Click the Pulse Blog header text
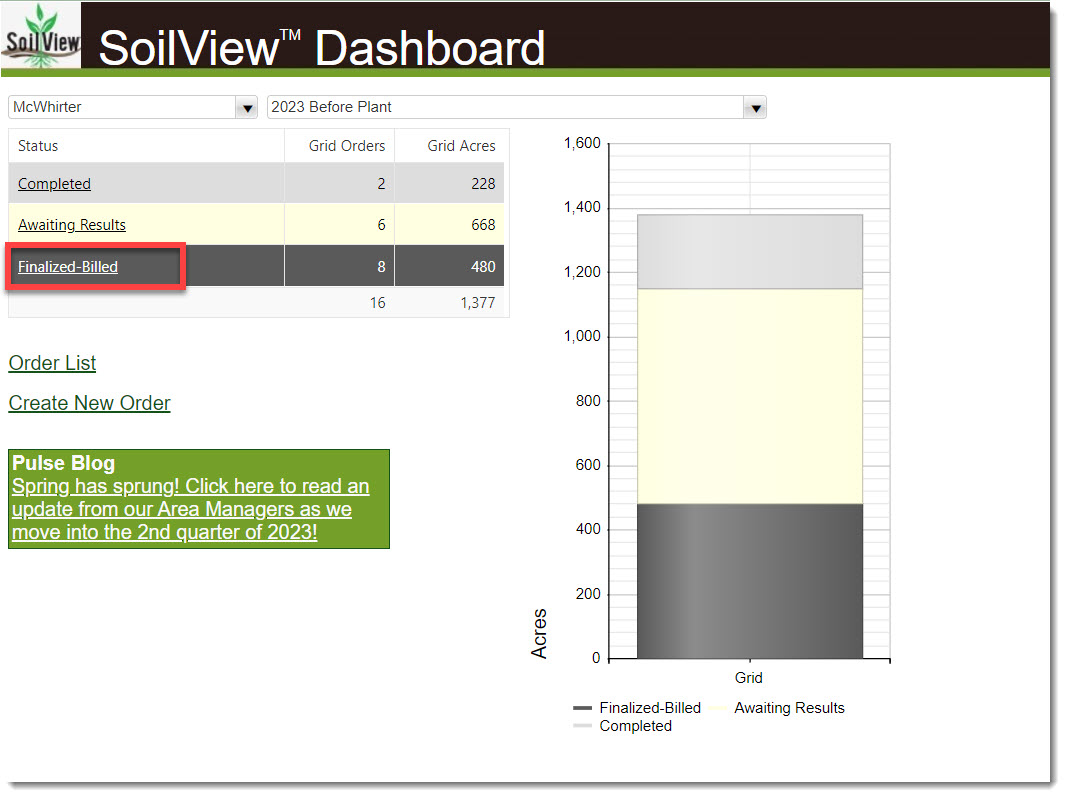The height and width of the screenshot is (797, 1065). (62, 463)
